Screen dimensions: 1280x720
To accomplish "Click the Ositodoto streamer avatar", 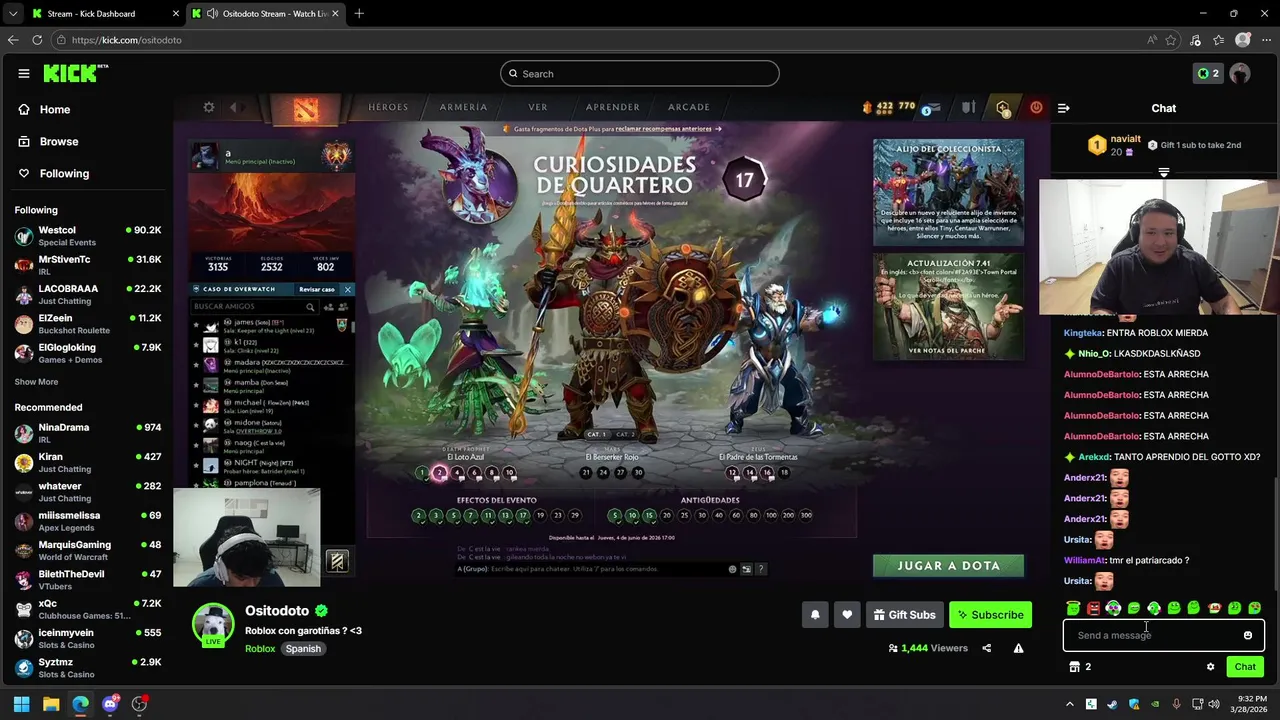I will [213, 624].
